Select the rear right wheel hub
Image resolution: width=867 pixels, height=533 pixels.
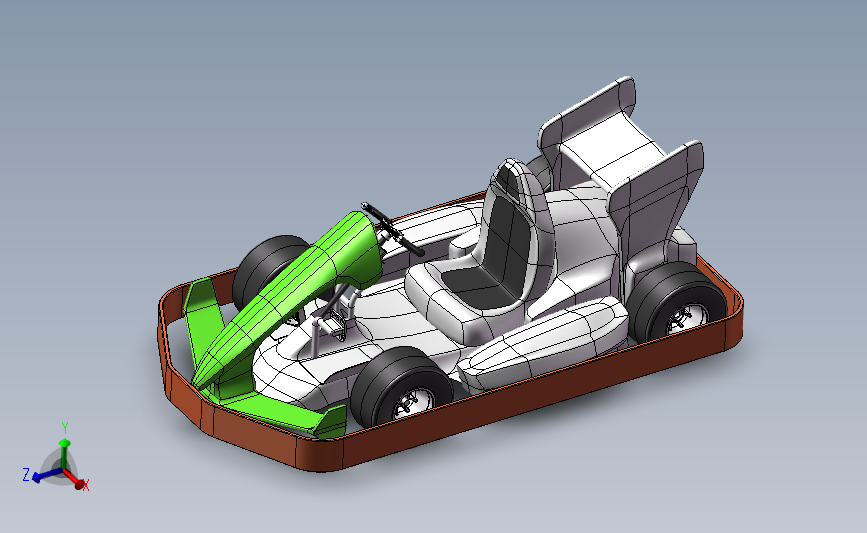point(686,318)
